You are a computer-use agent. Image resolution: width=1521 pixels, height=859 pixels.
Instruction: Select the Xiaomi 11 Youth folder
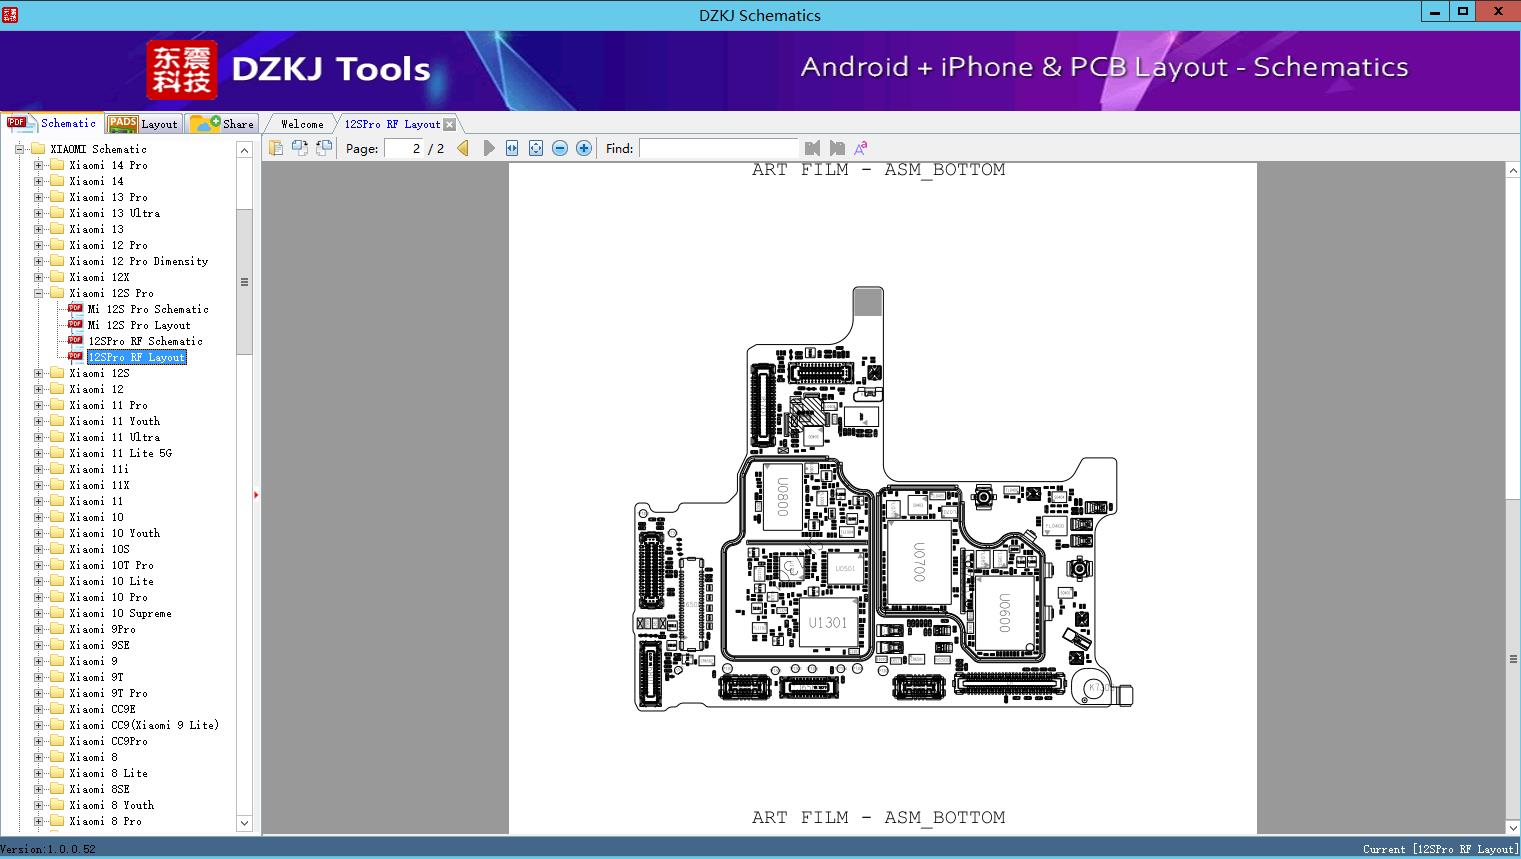114,421
